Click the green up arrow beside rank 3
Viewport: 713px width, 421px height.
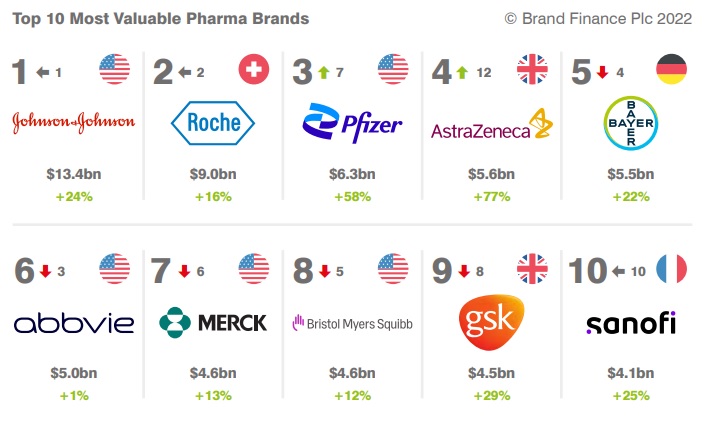[x=324, y=72]
